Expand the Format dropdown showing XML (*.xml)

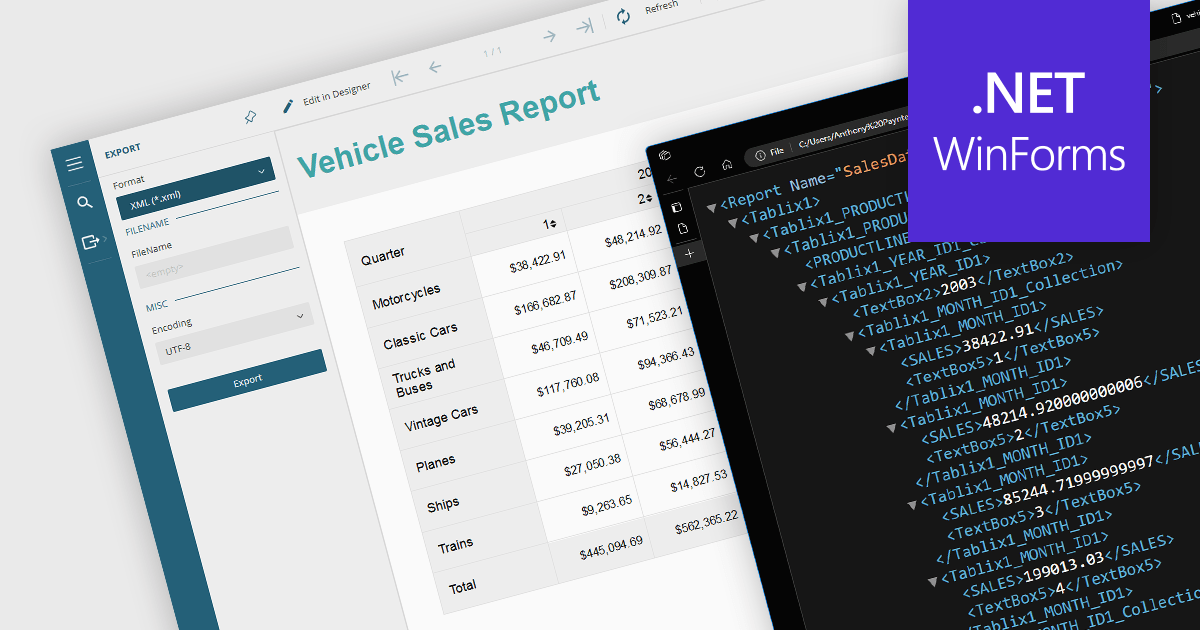(x=195, y=184)
